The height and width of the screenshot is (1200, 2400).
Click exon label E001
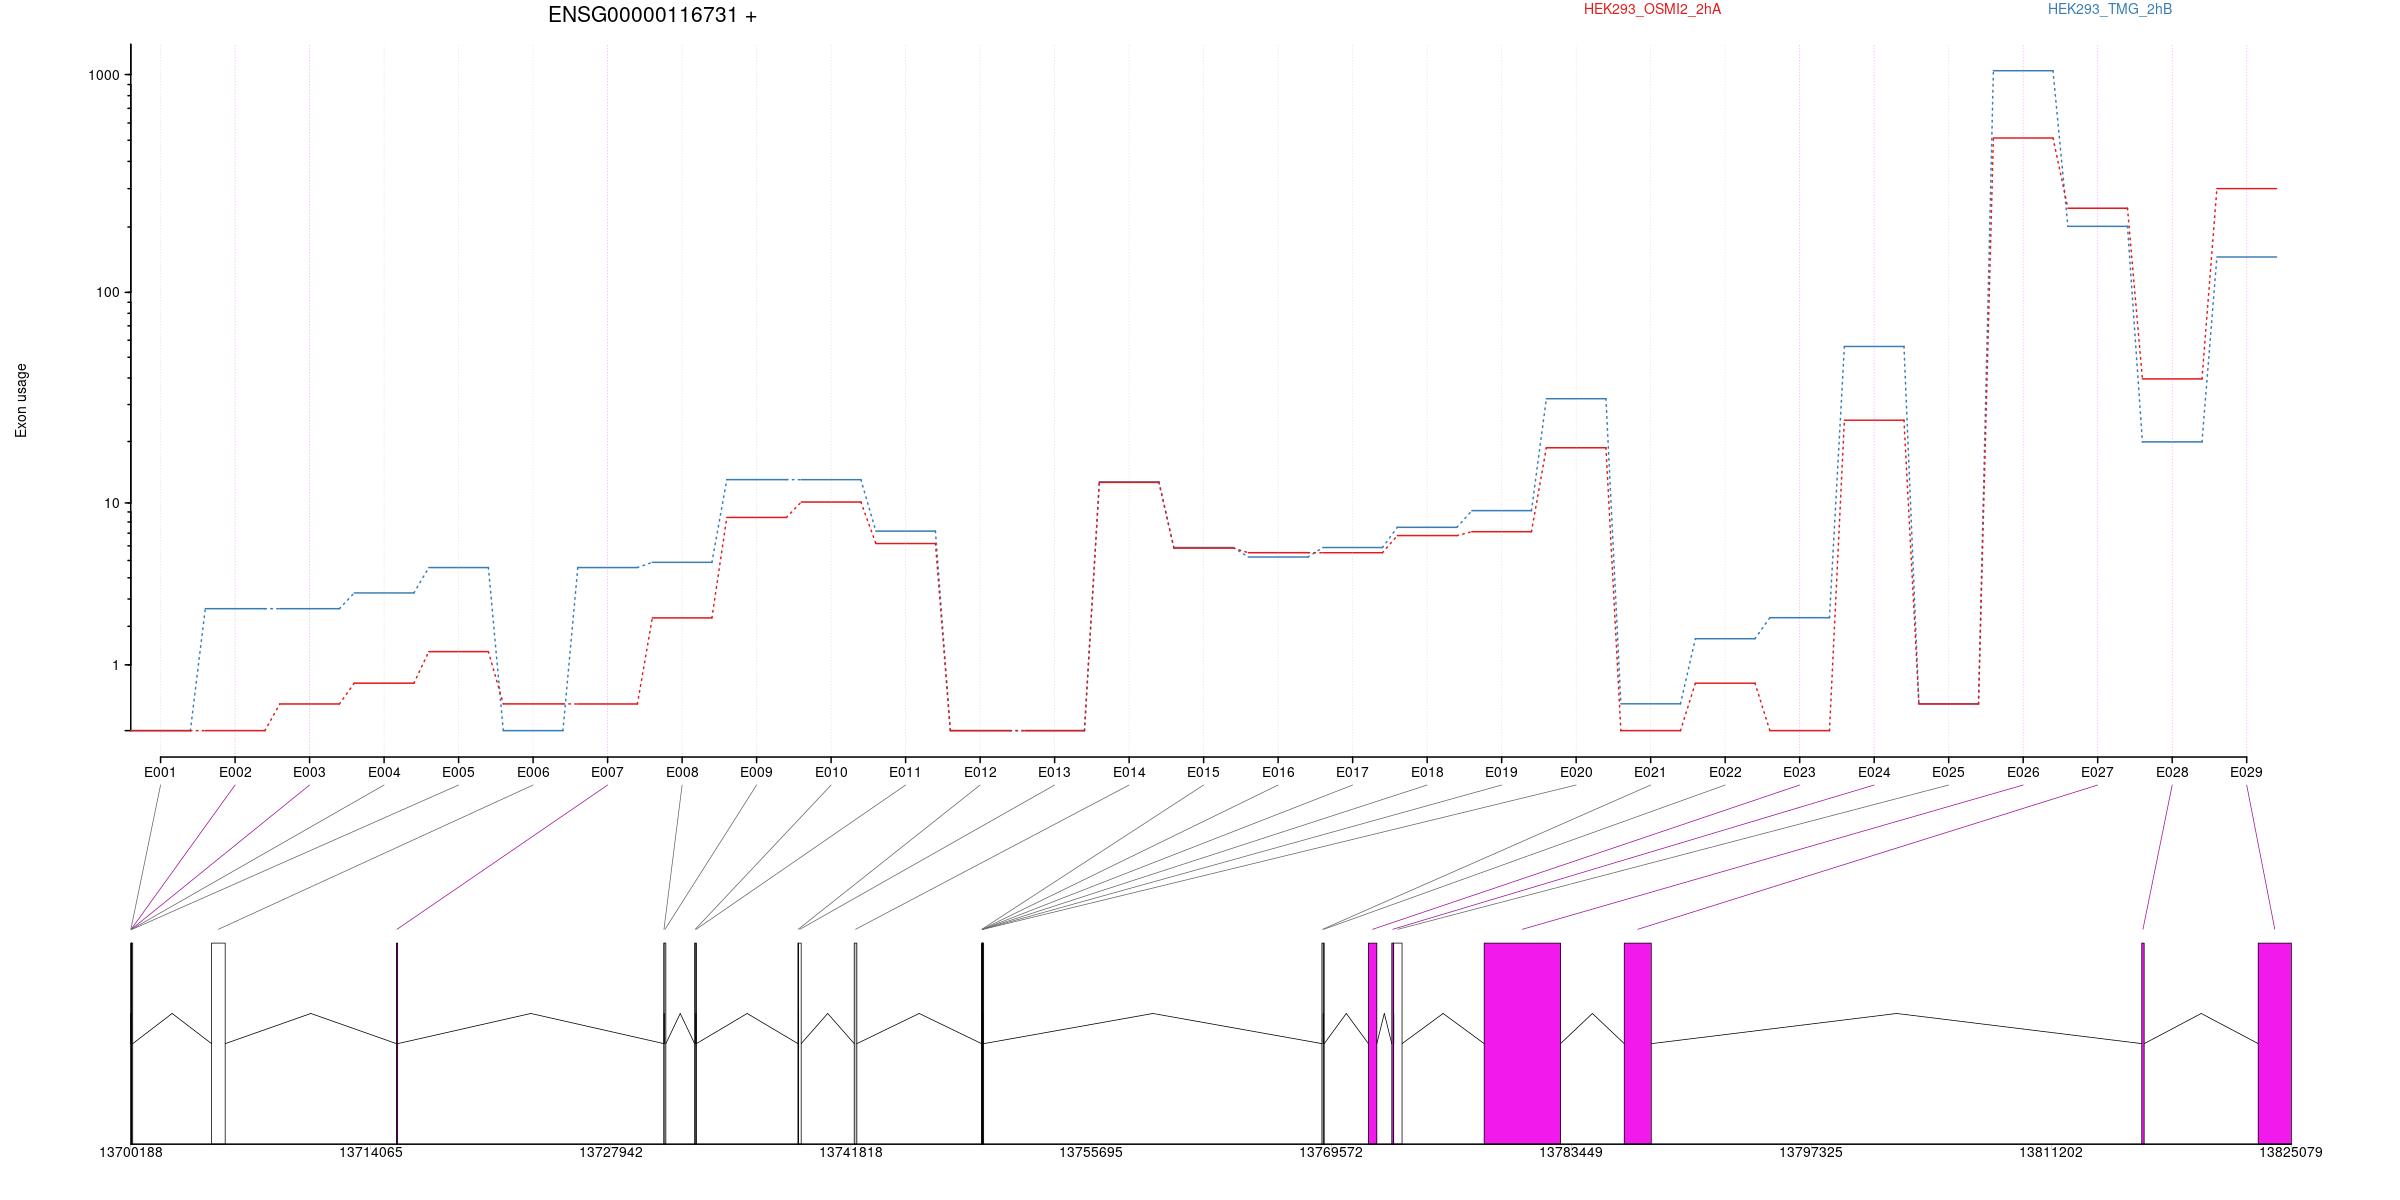tap(160, 772)
